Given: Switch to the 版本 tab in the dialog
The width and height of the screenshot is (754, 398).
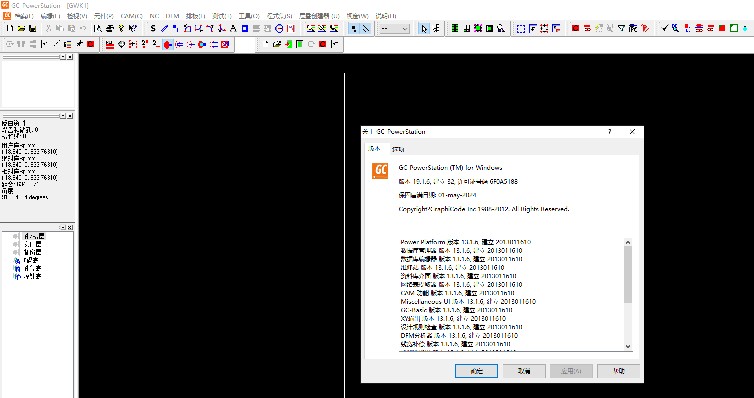Looking at the screenshot, I should click(374, 149).
